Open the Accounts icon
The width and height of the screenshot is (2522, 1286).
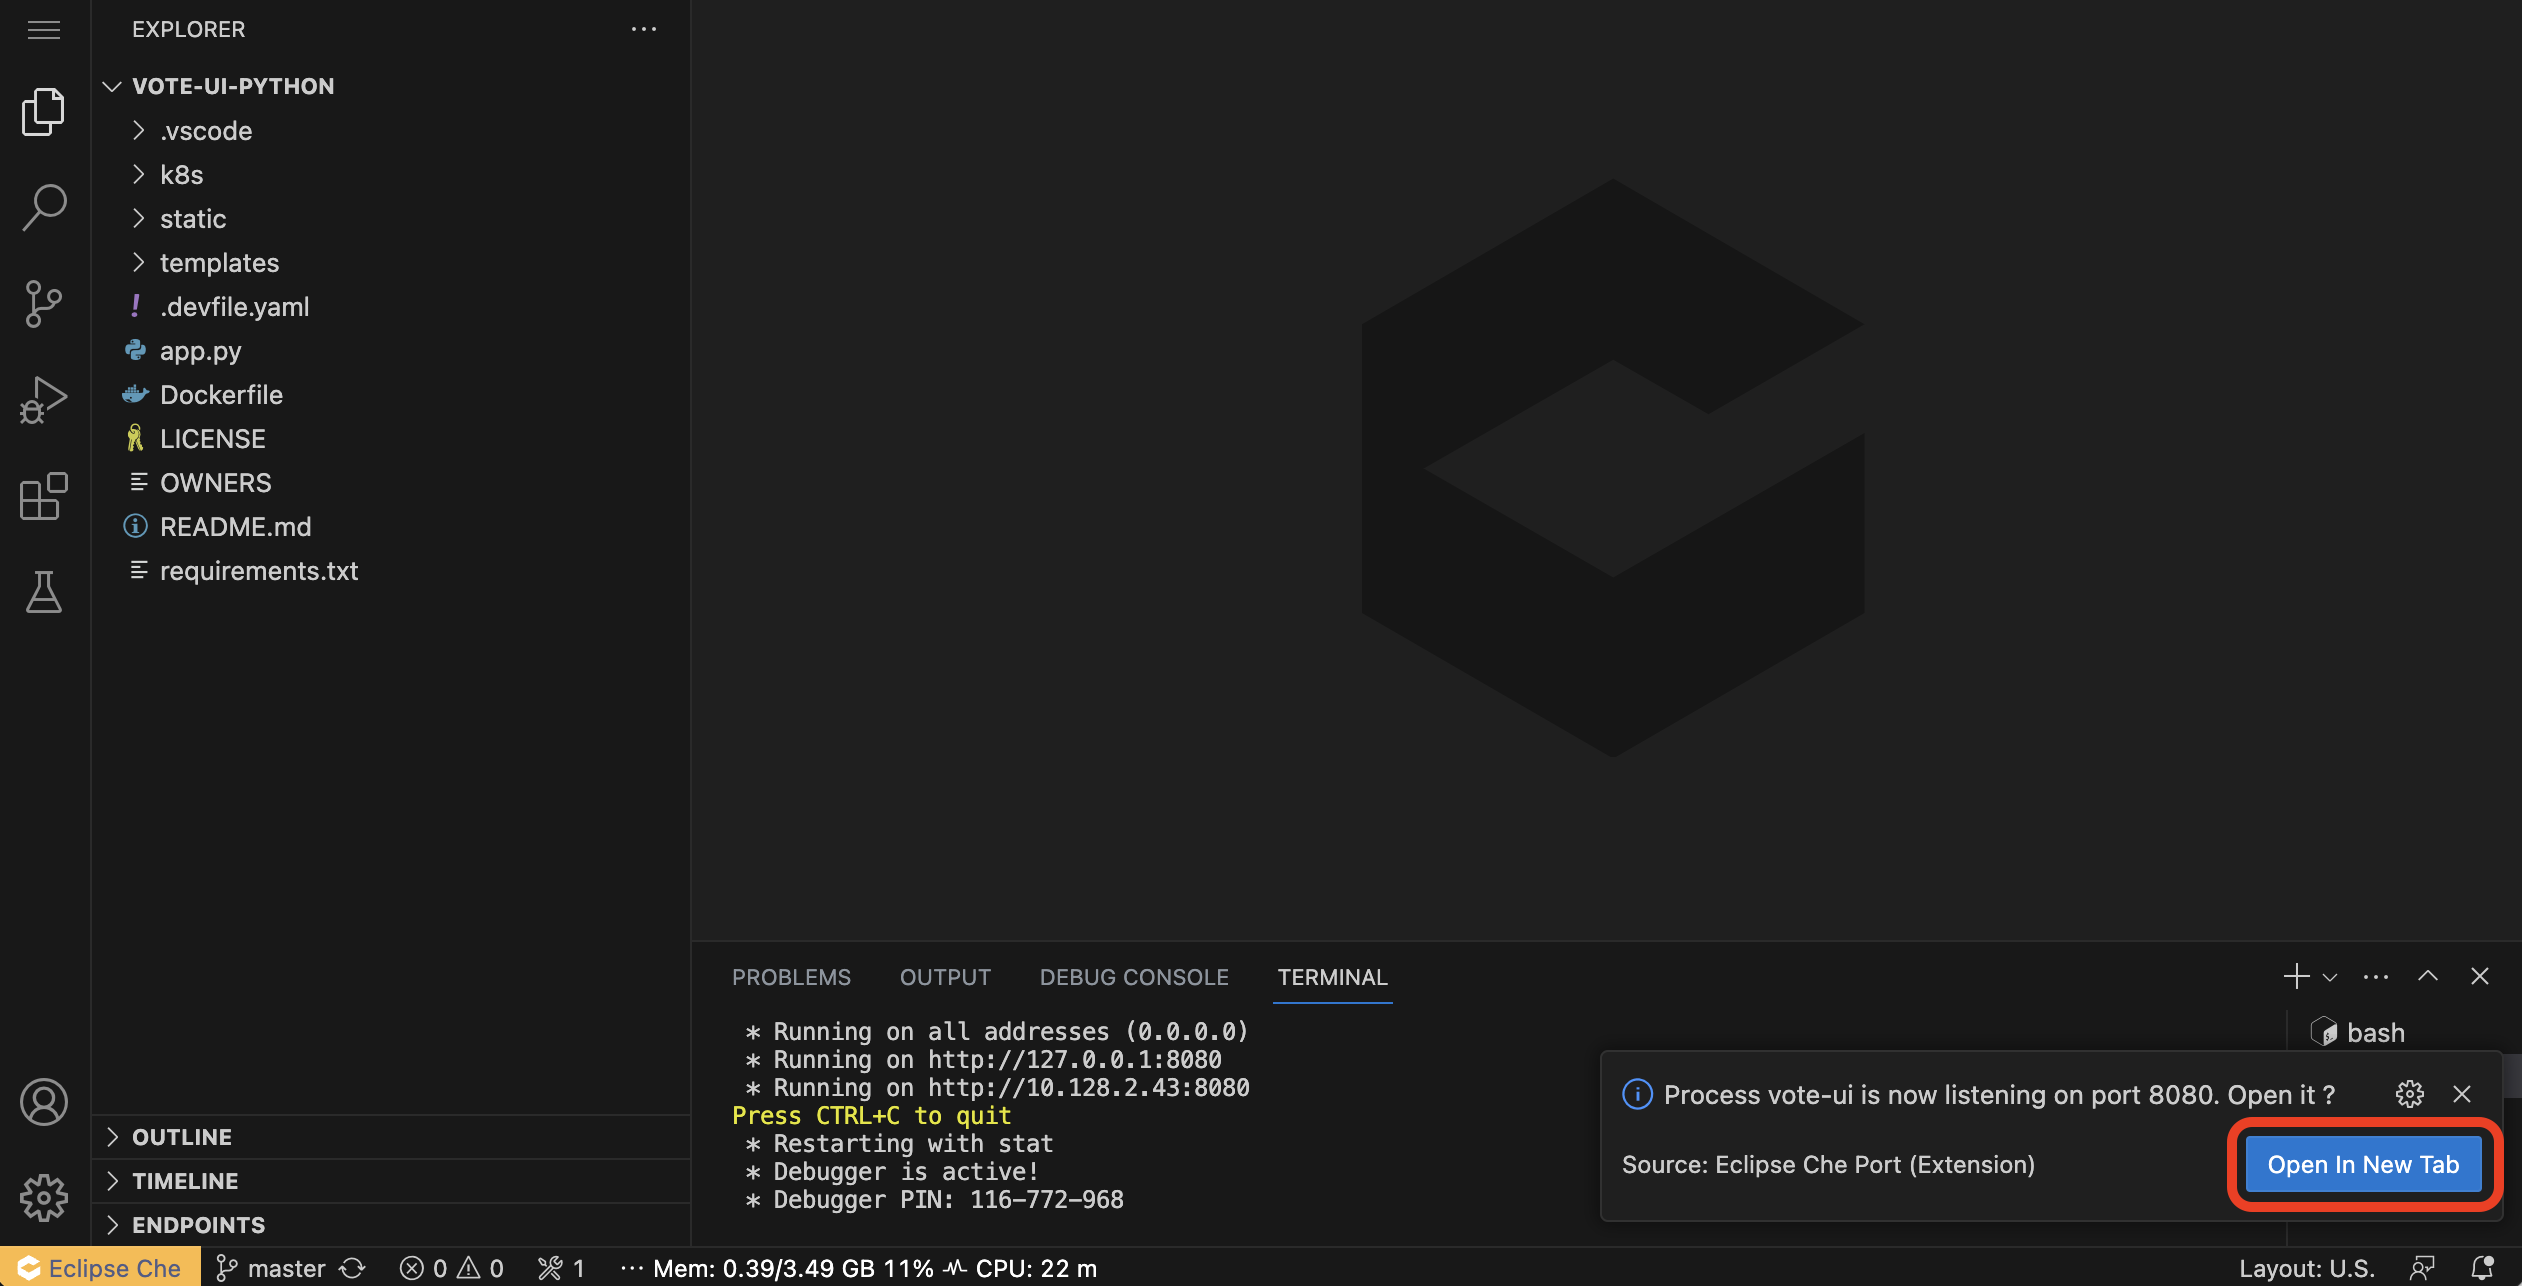point(44,1102)
